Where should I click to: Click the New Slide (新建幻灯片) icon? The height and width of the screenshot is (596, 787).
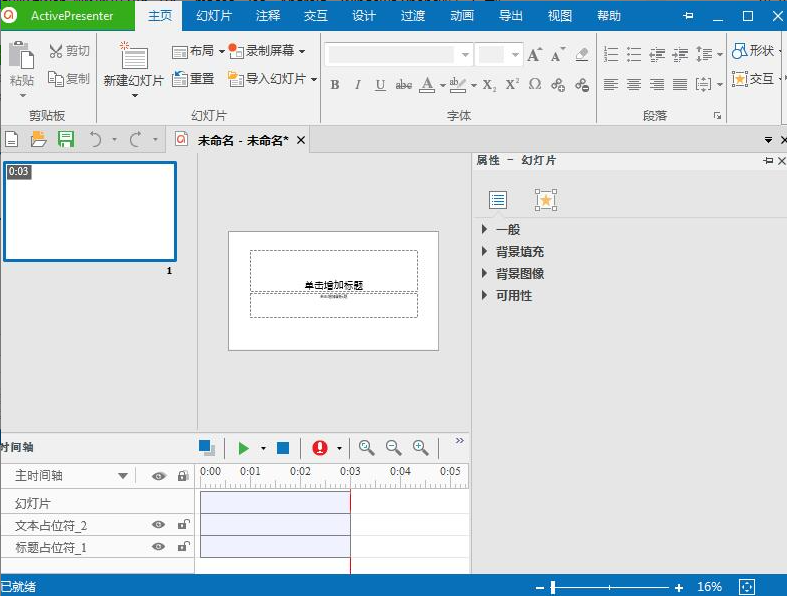[x=134, y=55]
